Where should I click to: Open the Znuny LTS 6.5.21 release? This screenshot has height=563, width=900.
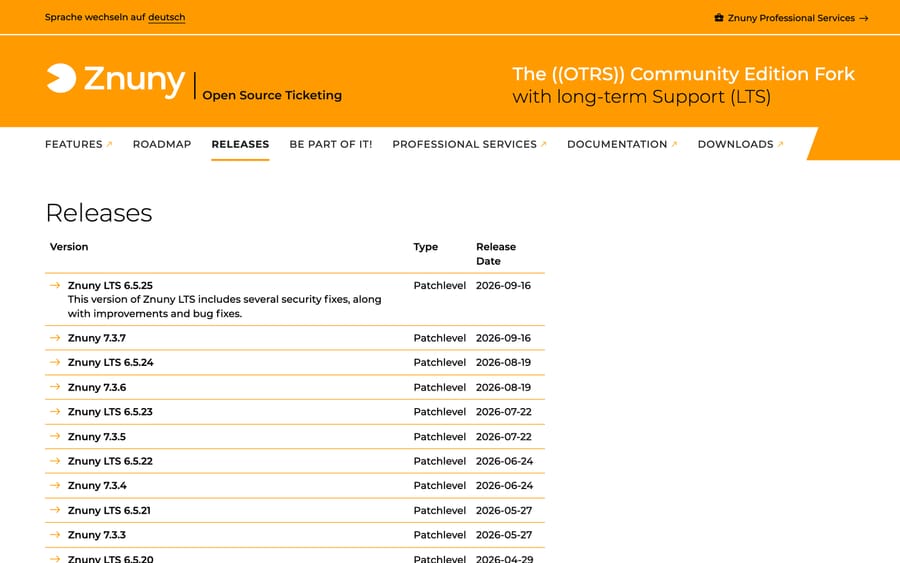tap(109, 510)
